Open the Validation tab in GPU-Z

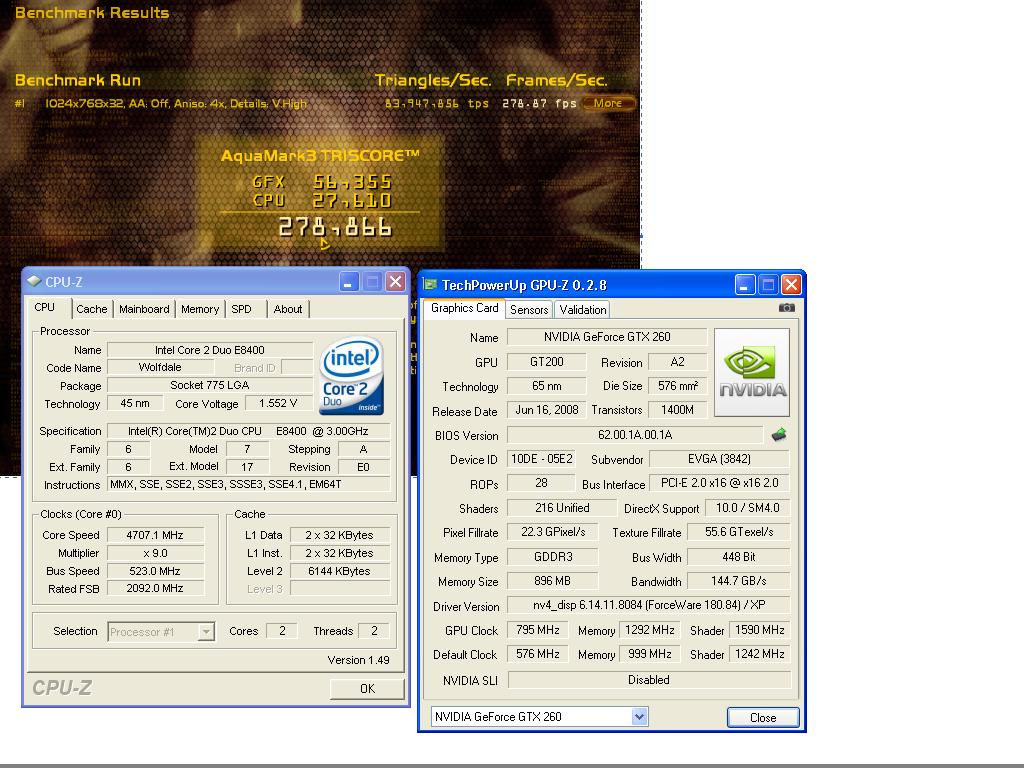point(583,310)
